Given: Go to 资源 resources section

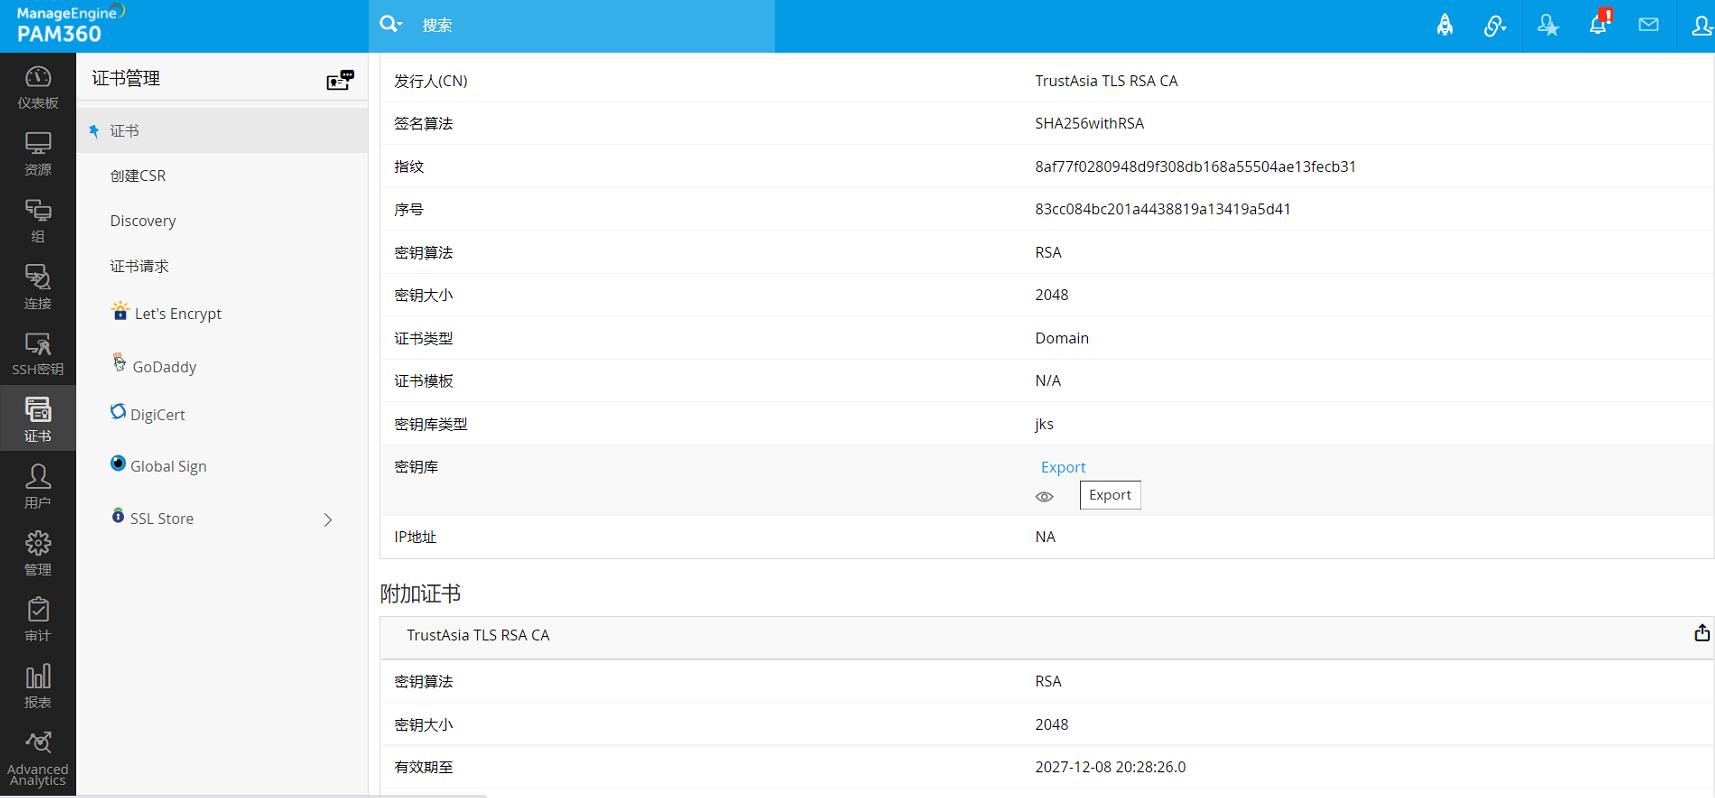Looking at the screenshot, I should (x=38, y=154).
